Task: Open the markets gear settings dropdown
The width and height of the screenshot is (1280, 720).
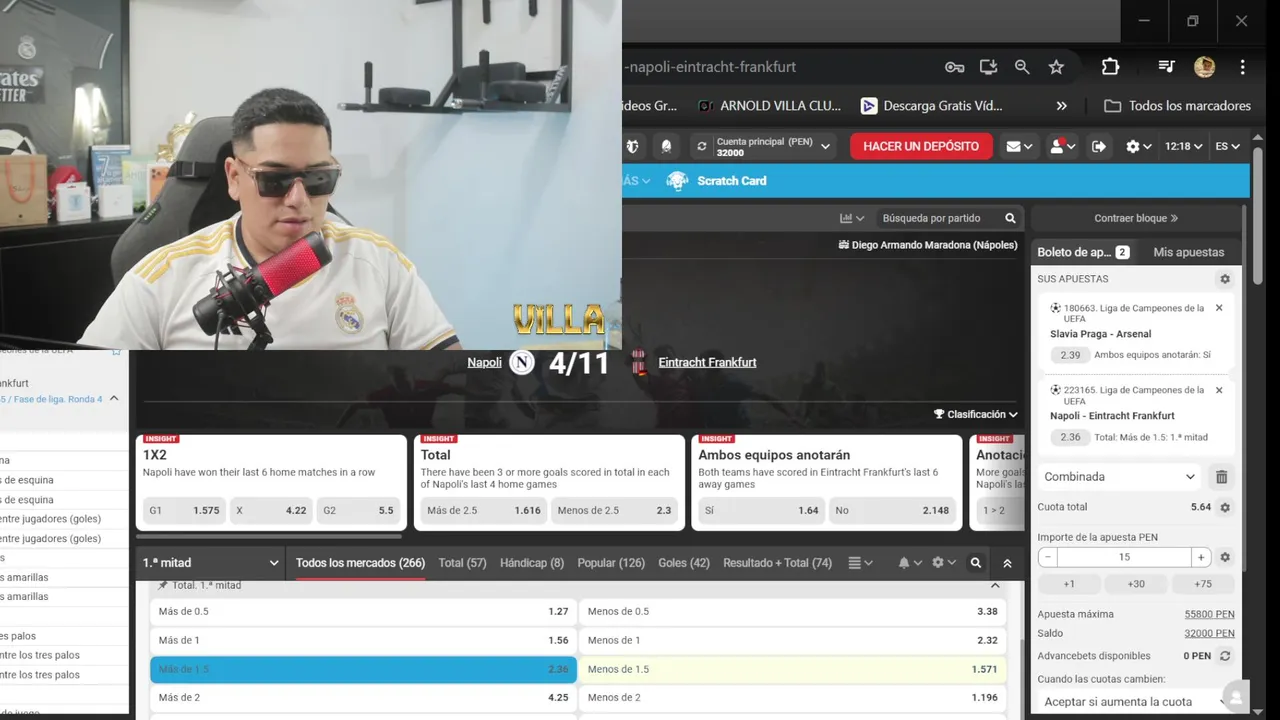Action: coord(944,563)
